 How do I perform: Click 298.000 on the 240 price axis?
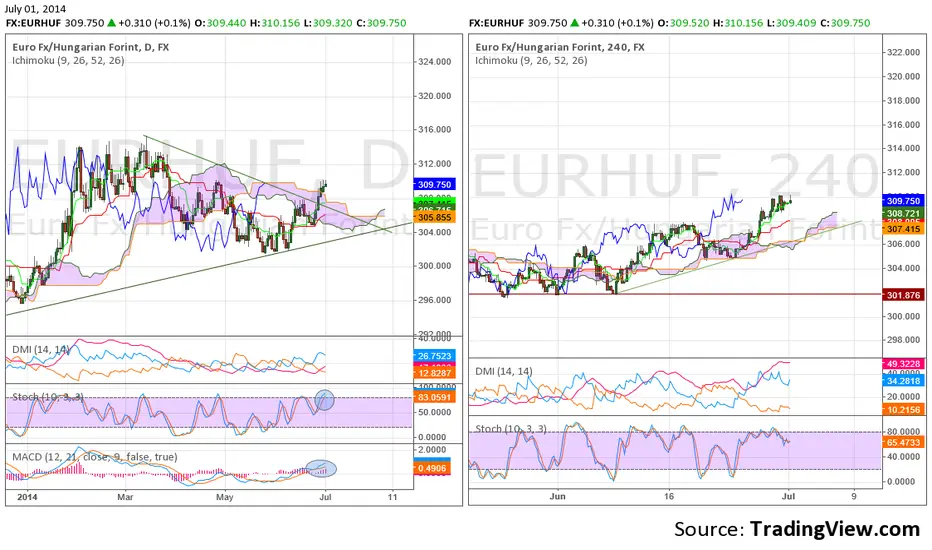coord(903,340)
